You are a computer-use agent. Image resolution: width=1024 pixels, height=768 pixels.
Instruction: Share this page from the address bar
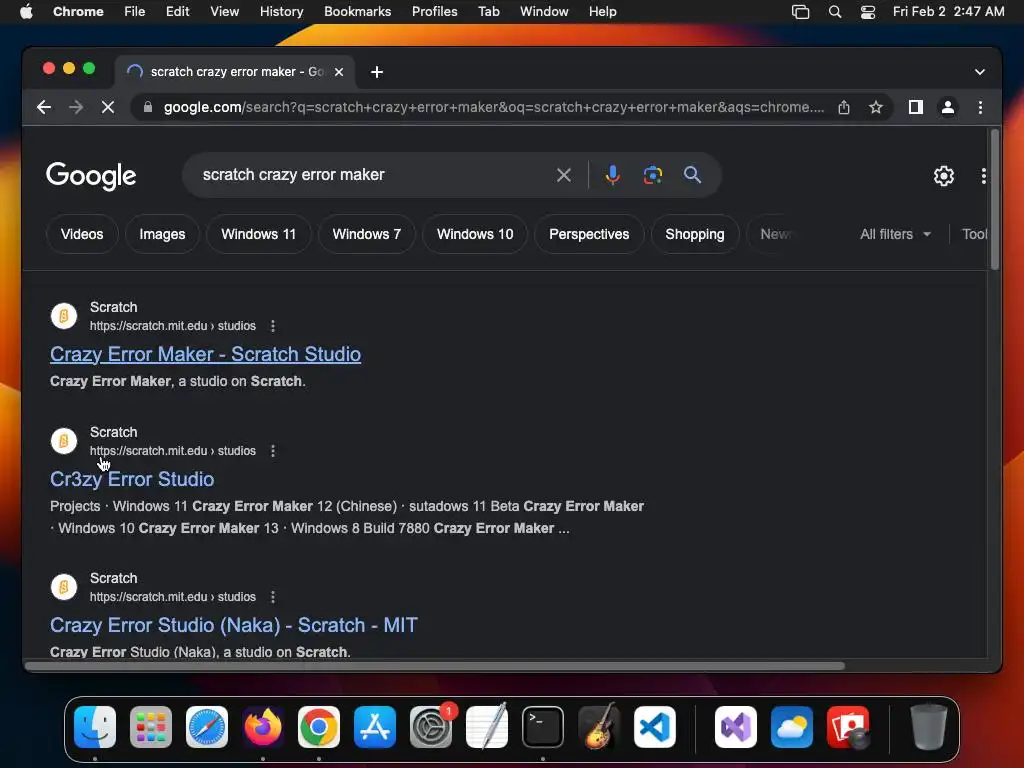[x=844, y=107]
